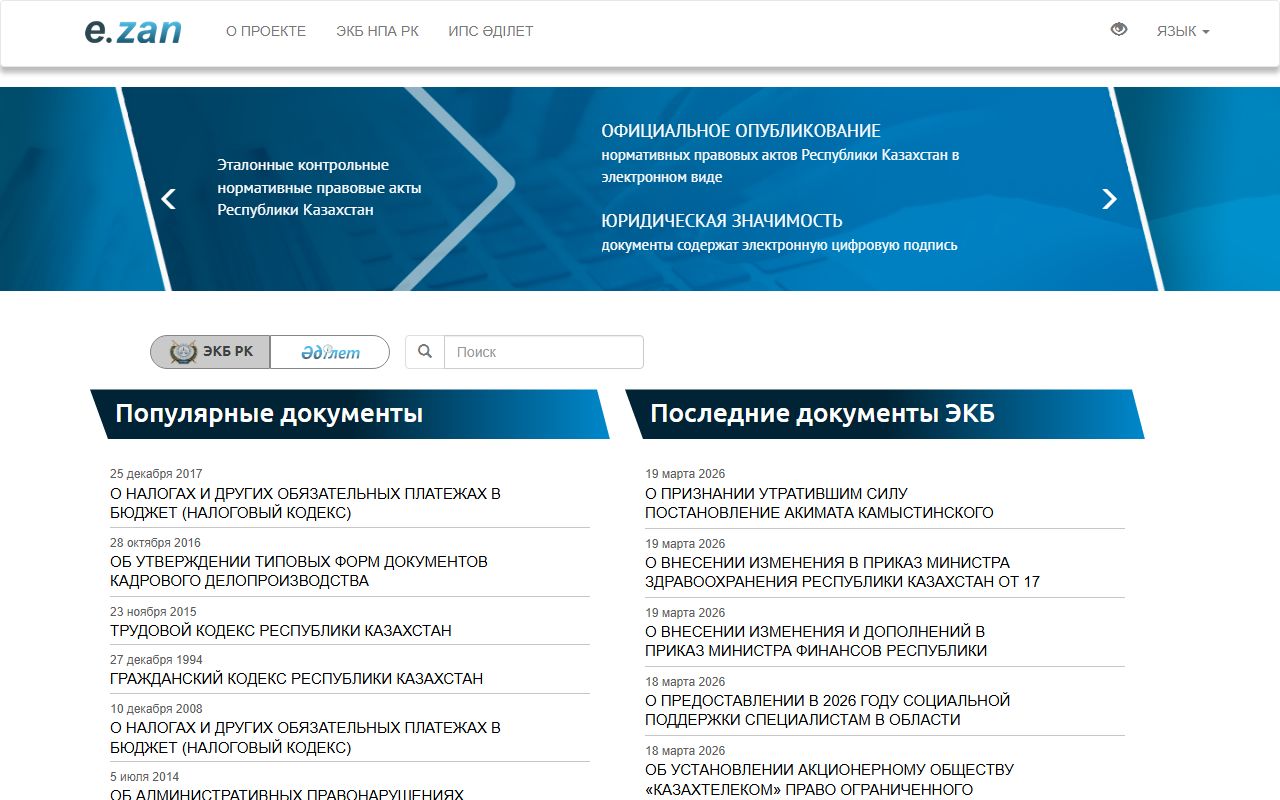Click the search magnifier icon
The height and width of the screenshot is (800, 1280).
(x=425, y=351)
